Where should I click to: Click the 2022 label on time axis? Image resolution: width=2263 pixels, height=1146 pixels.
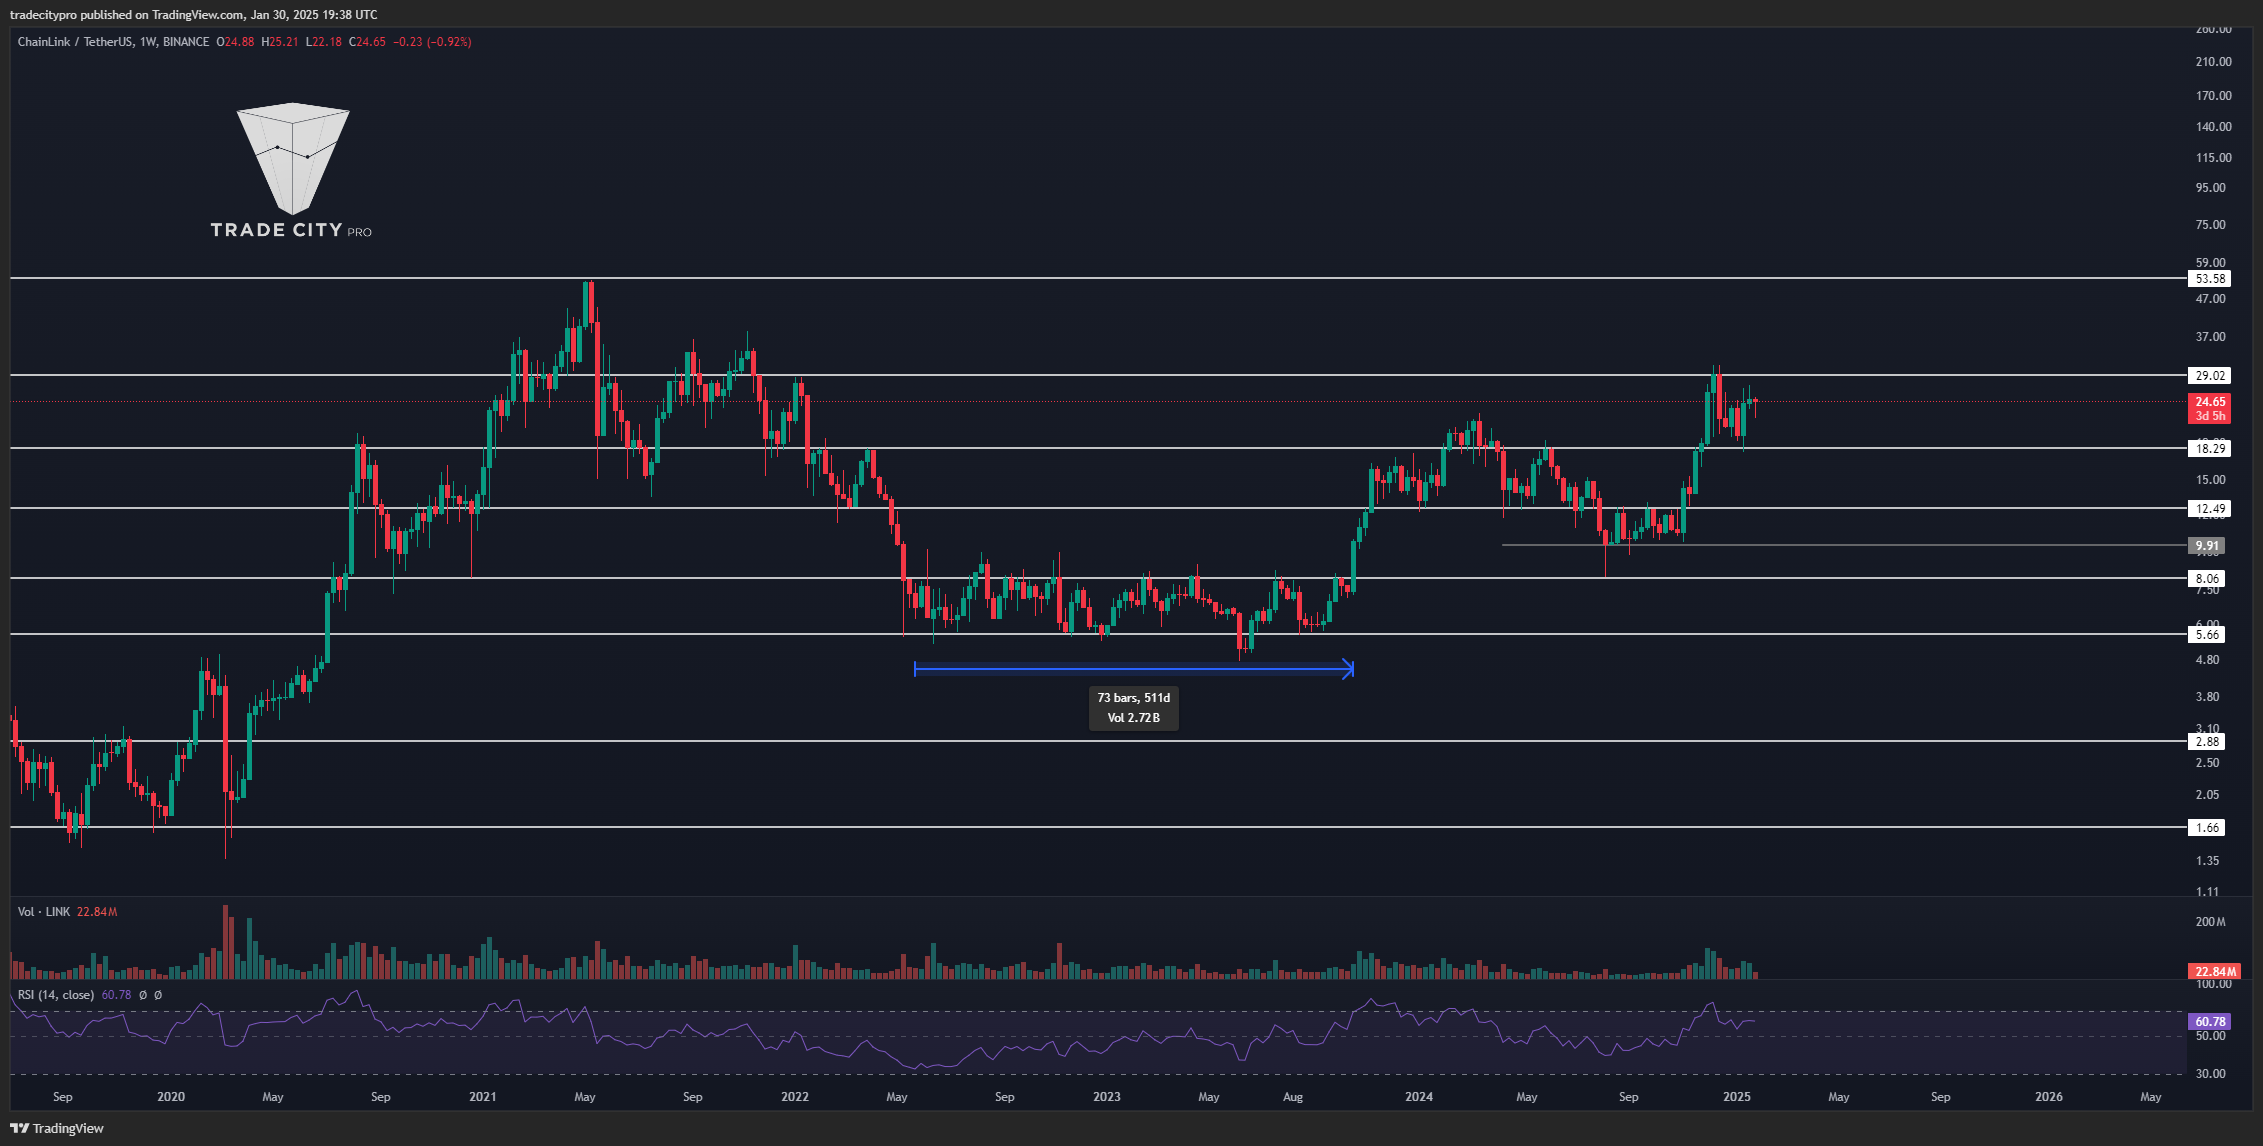tap(795, 1097)
